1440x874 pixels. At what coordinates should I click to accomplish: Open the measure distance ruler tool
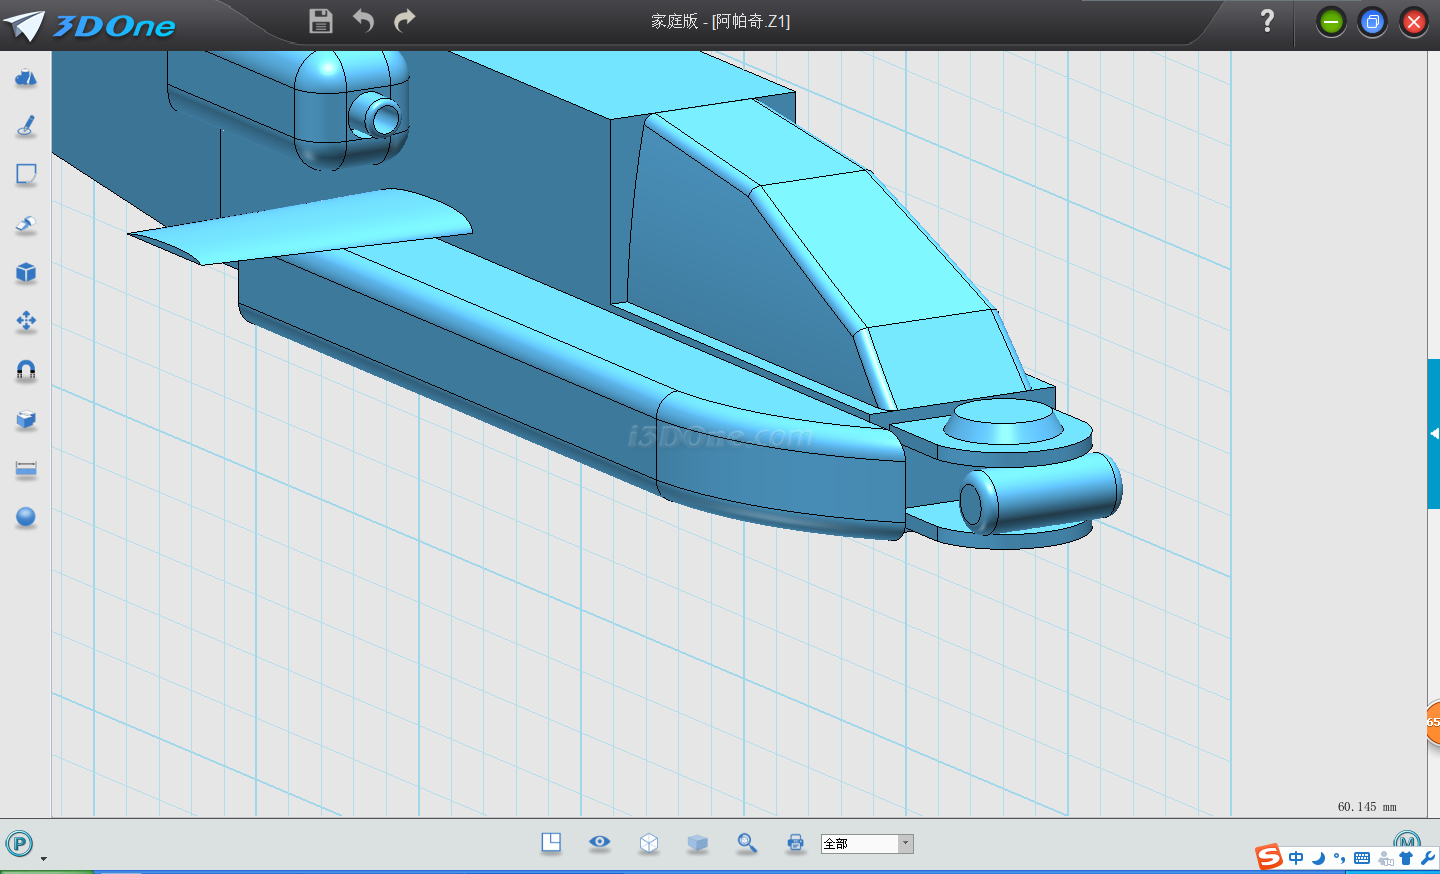click(26, 468)
